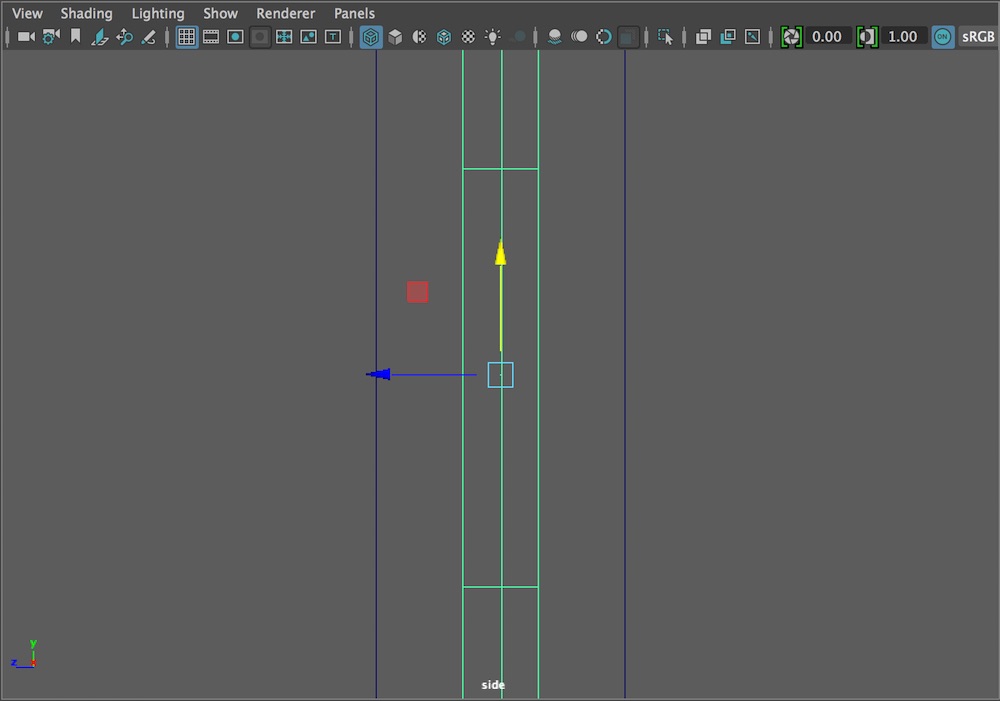Open the Show menu

220,13
